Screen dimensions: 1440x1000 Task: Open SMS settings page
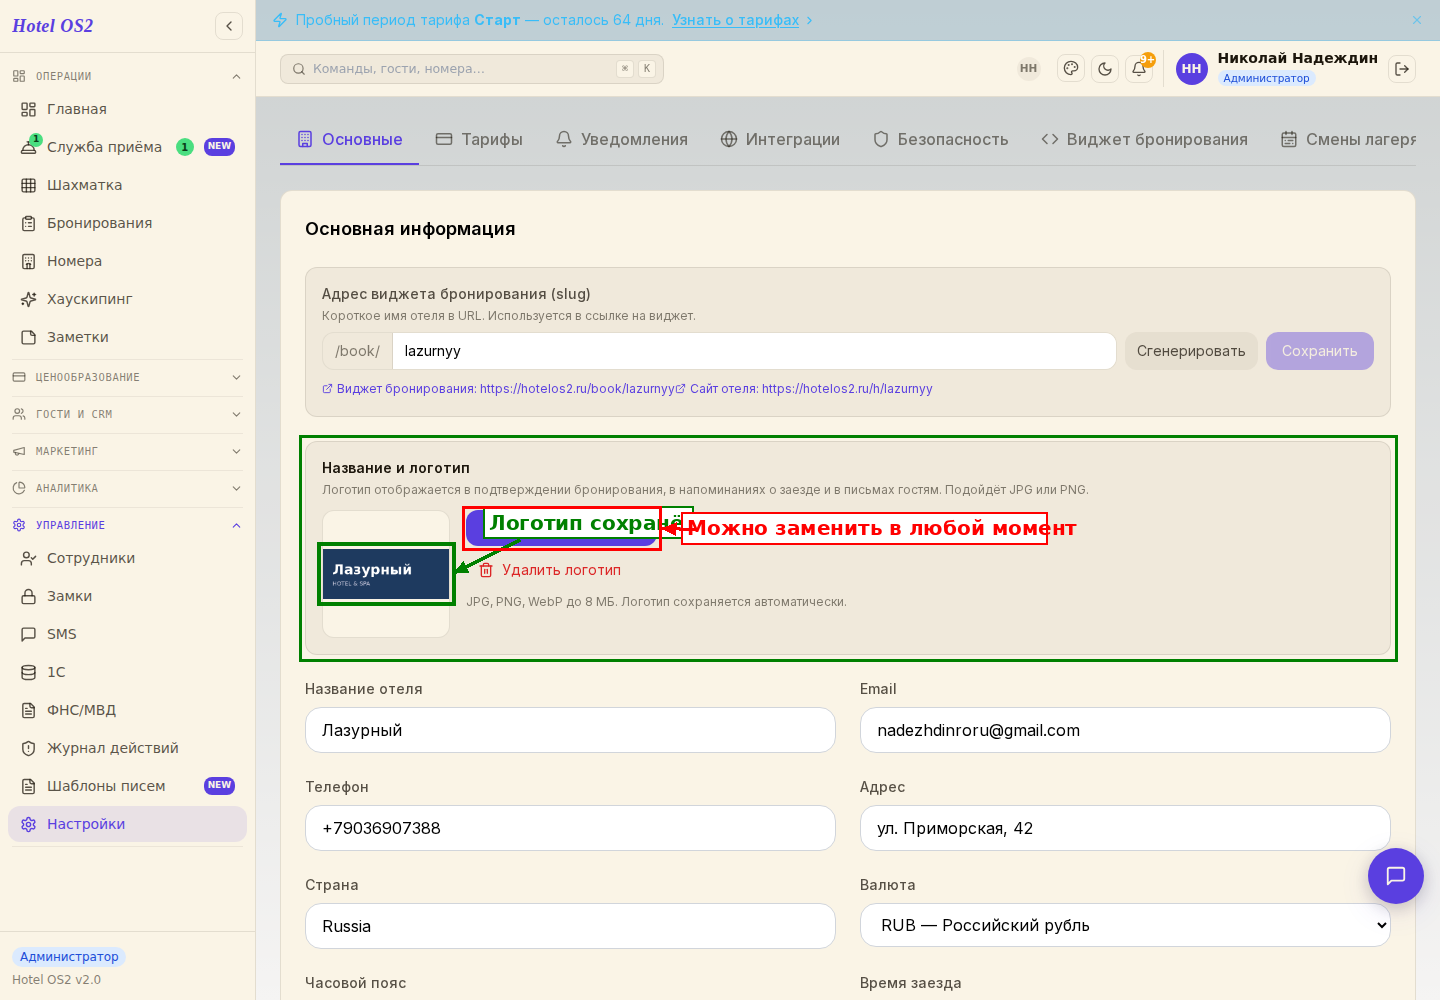coord(127,634)
